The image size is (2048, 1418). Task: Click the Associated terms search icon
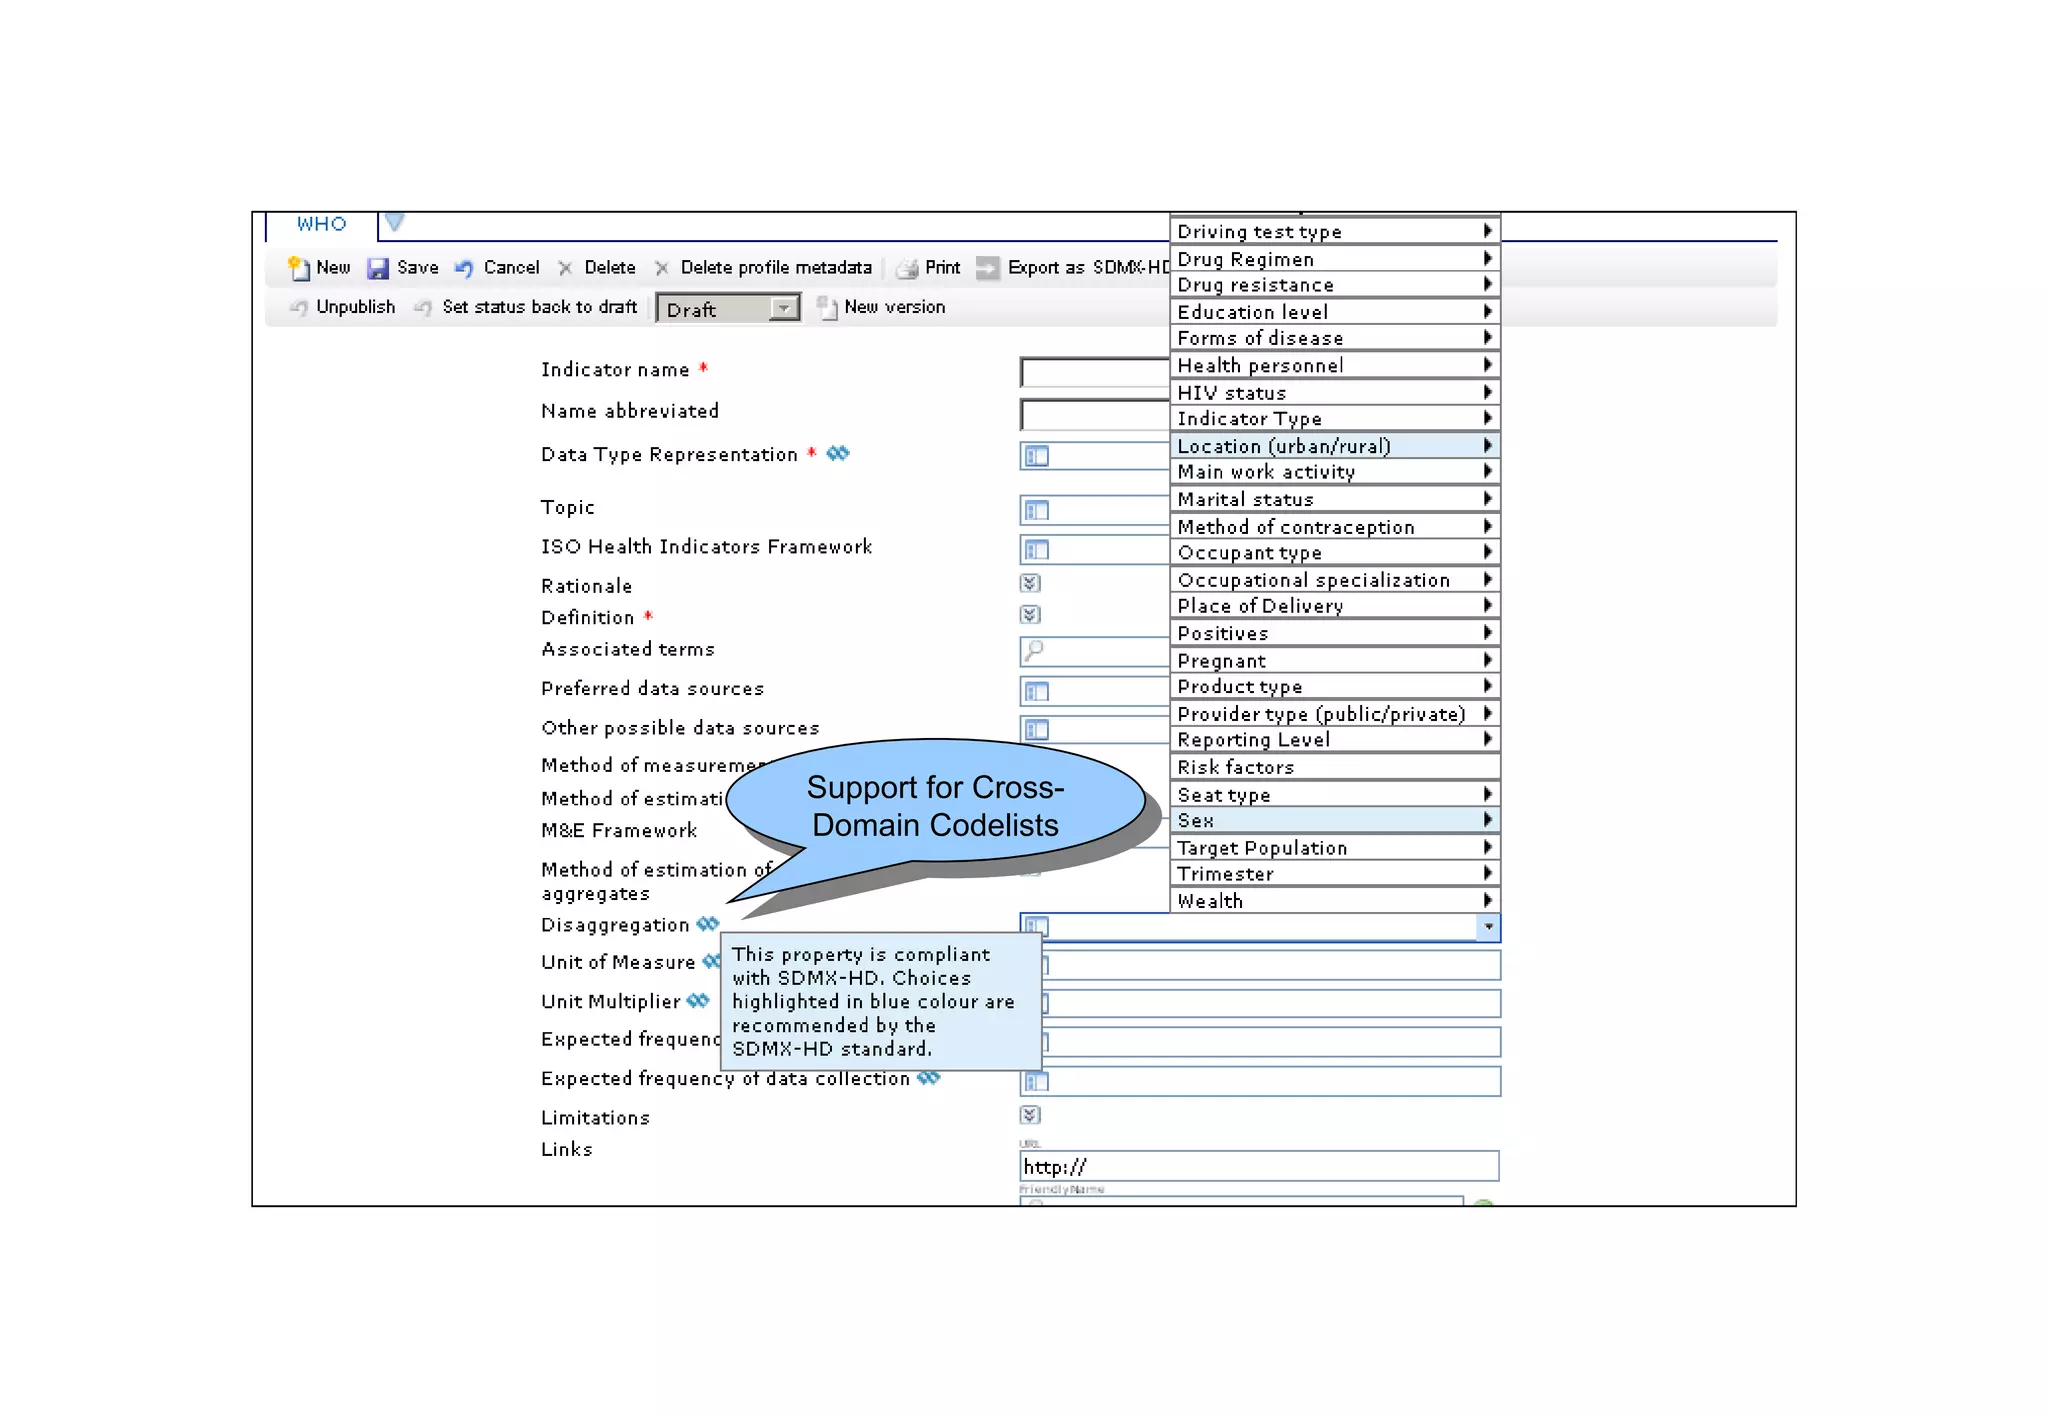pos(1034,651)
